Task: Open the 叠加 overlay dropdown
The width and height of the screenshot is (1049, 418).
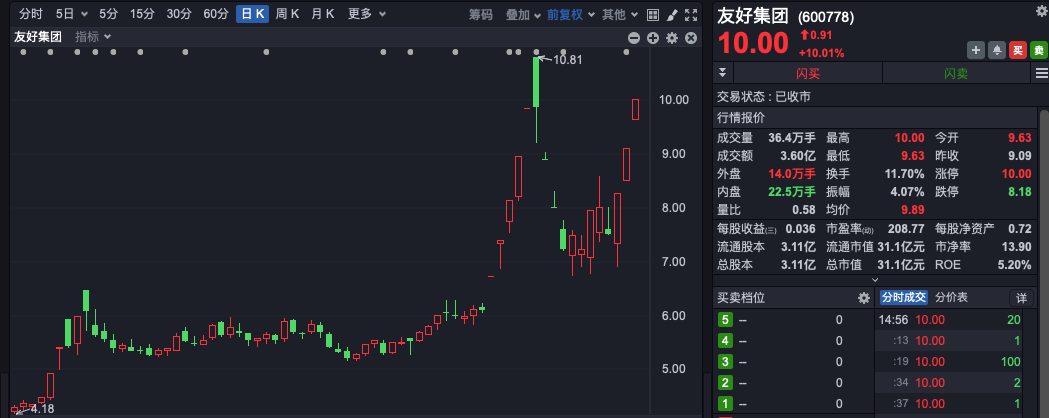Action: pyautogui.click(x=523, y=14)
